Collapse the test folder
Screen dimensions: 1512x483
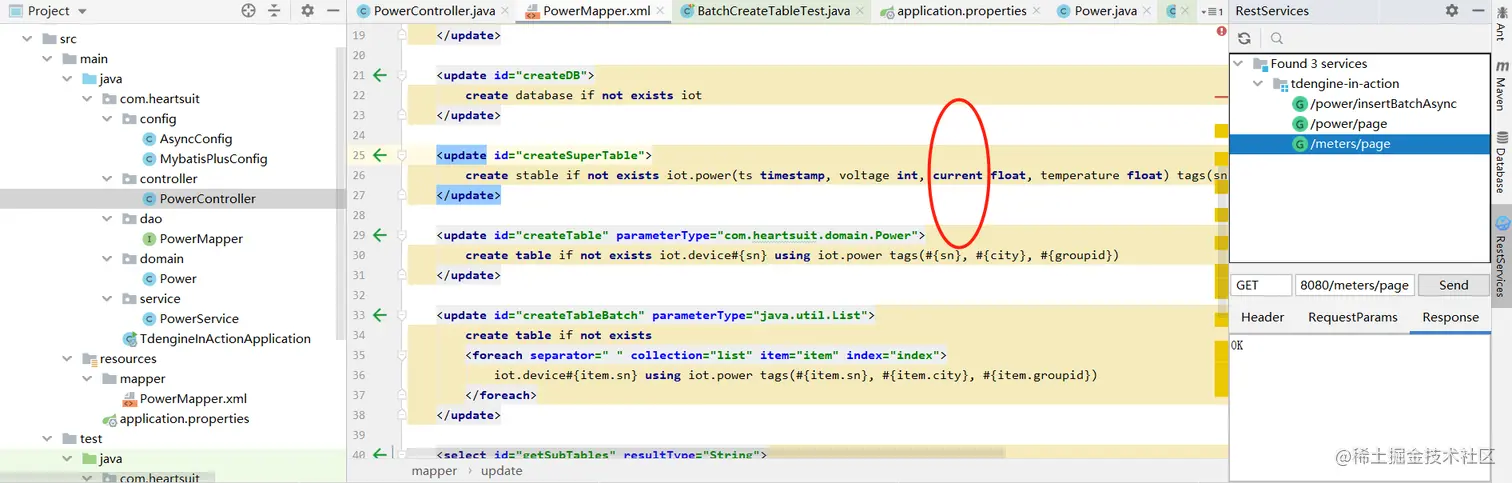coord(47,439)
